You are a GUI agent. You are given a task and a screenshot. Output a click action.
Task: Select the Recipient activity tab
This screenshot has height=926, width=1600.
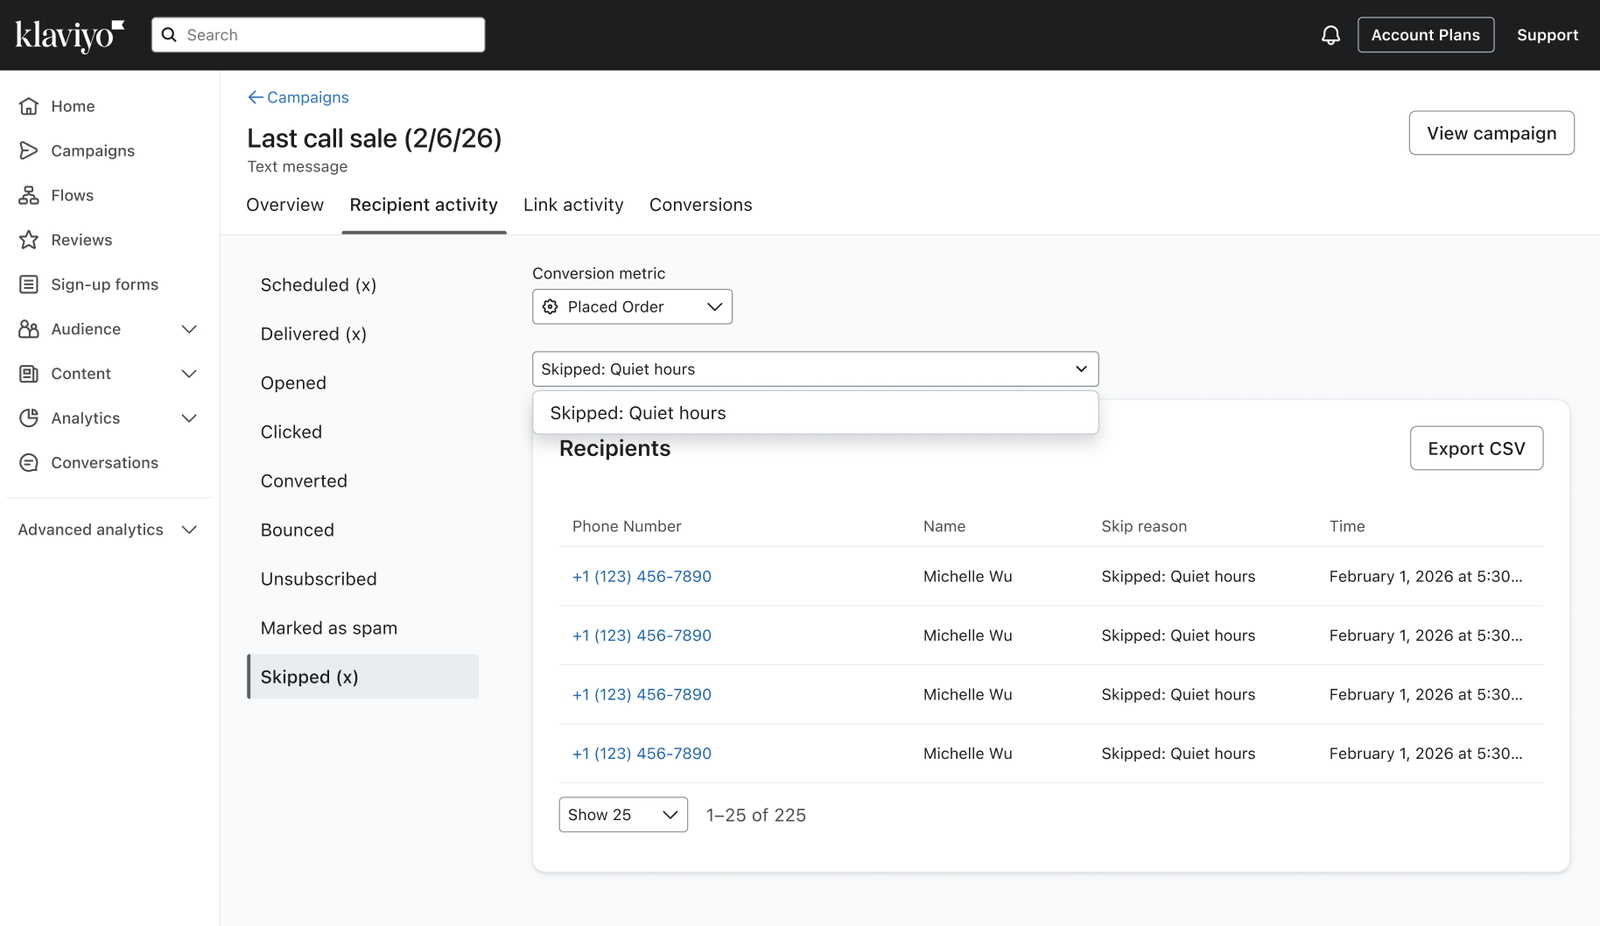tap(424, 205)
